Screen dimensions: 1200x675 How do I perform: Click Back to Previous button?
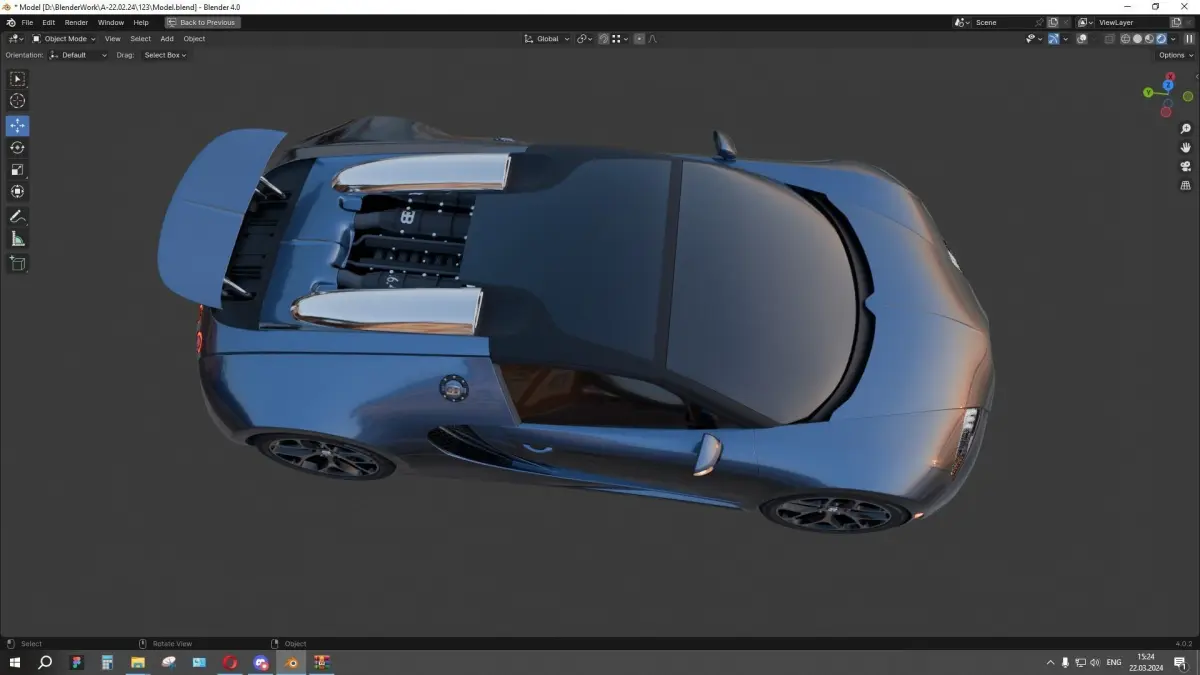(202, 22)
